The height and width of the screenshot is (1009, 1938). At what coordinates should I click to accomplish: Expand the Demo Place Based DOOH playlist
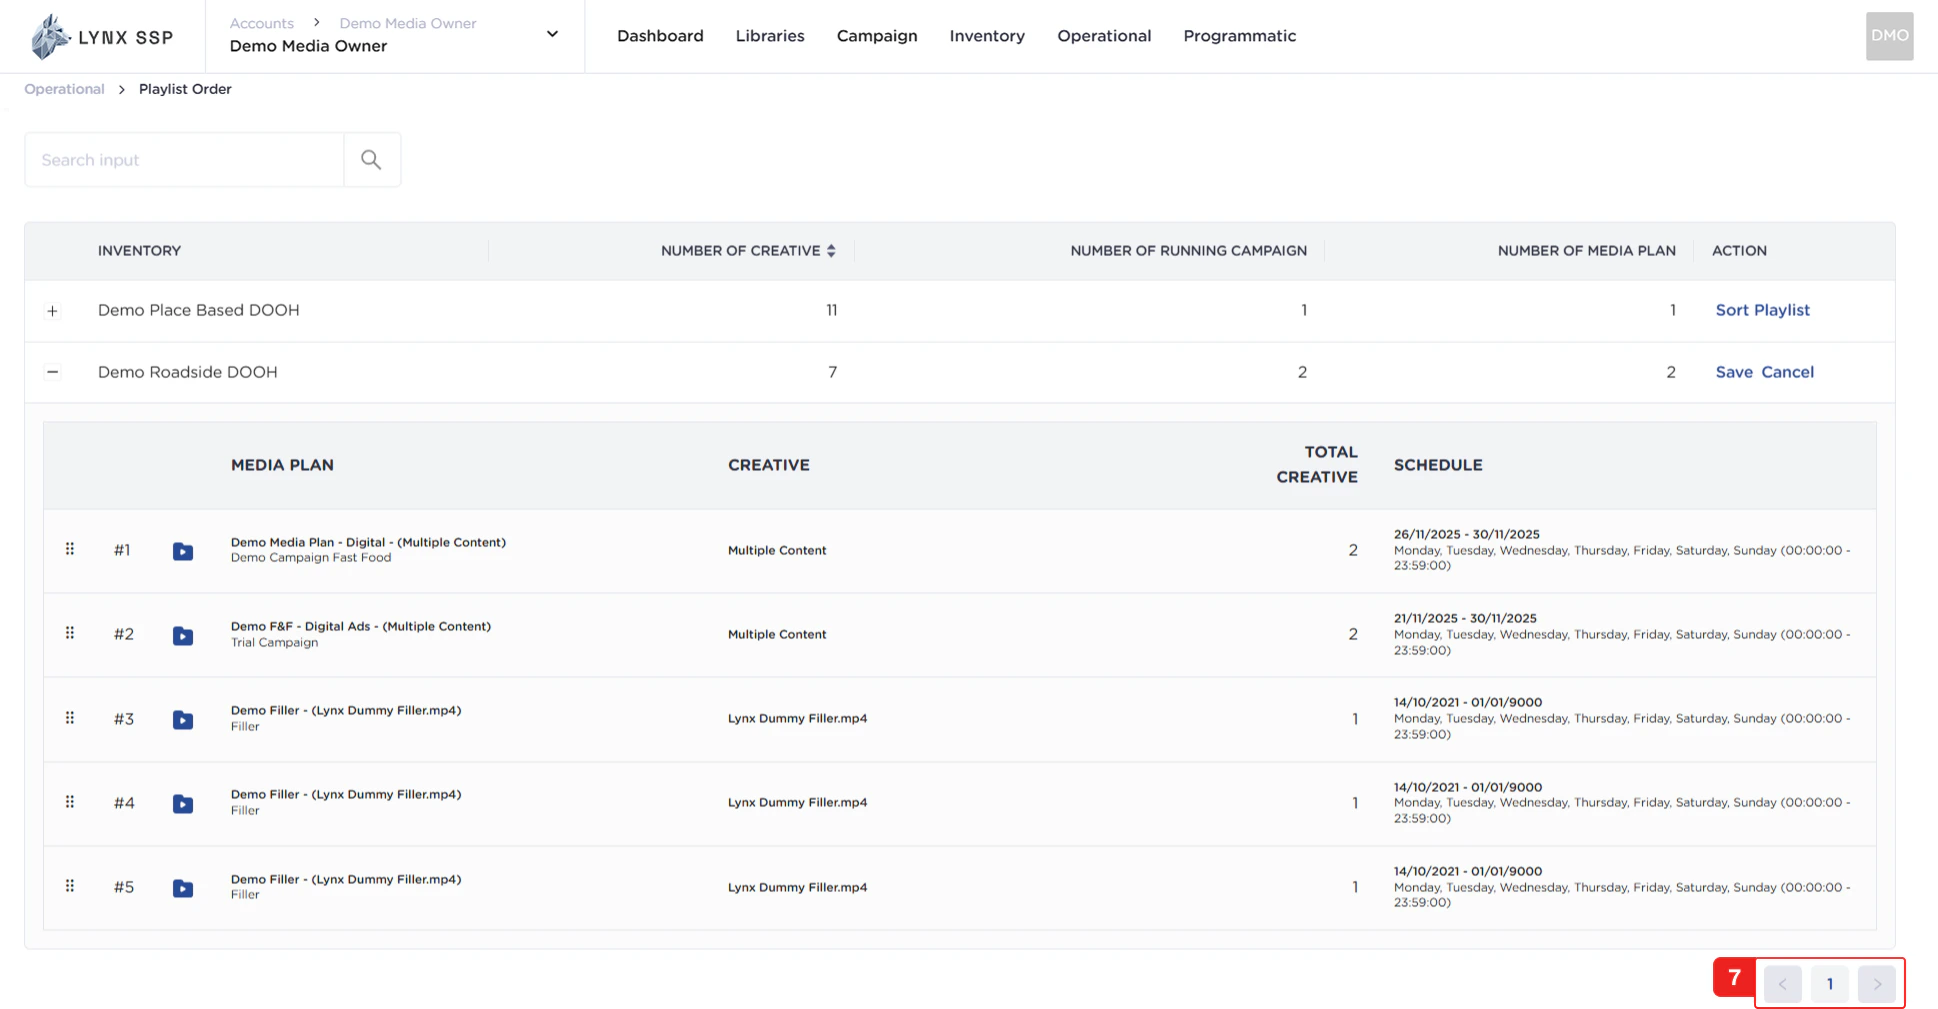(x=53, y=311)
